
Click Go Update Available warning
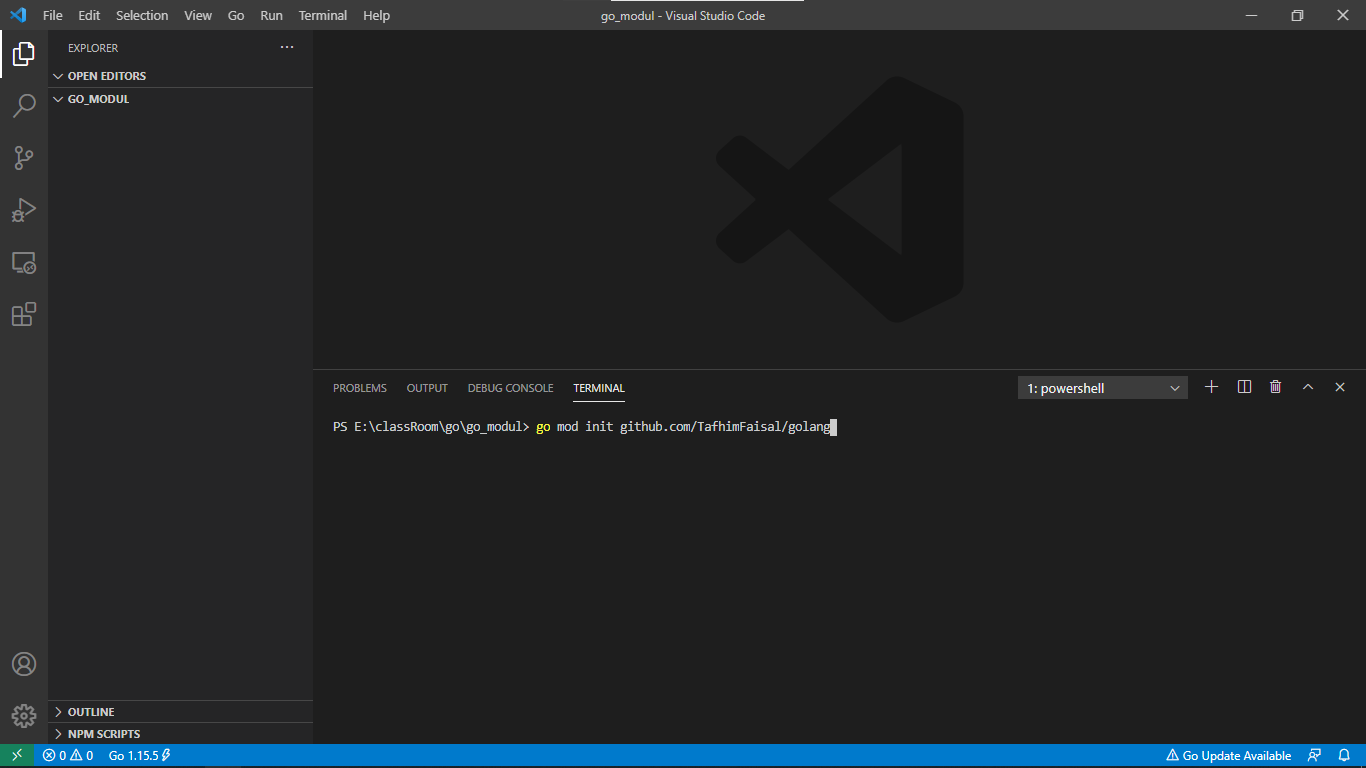(1229, 756)
